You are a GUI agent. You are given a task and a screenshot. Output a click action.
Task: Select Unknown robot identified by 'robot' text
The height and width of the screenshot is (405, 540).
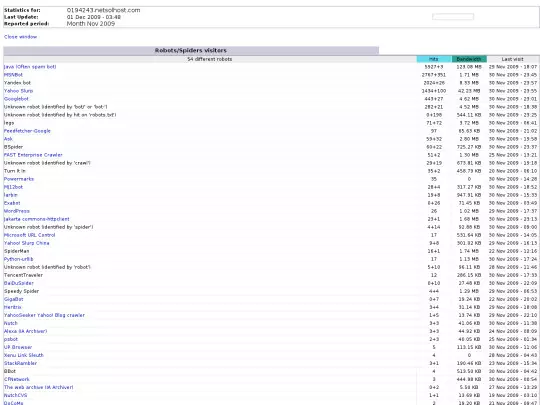(x=47, y=267)
